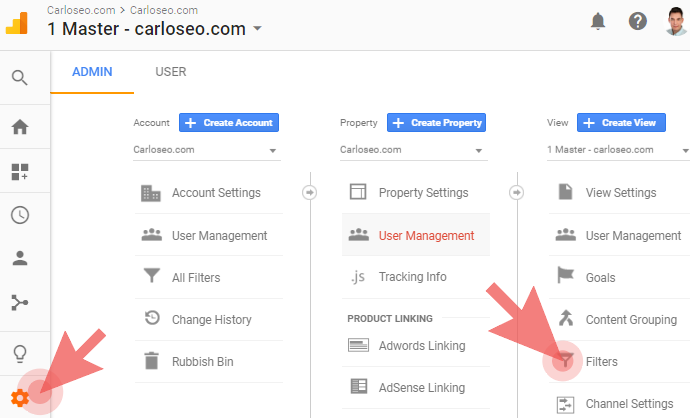The width and height of the screenshot is (690, 418).
Task: Click the search icon in left sidebar
Action: coord(19,77)
